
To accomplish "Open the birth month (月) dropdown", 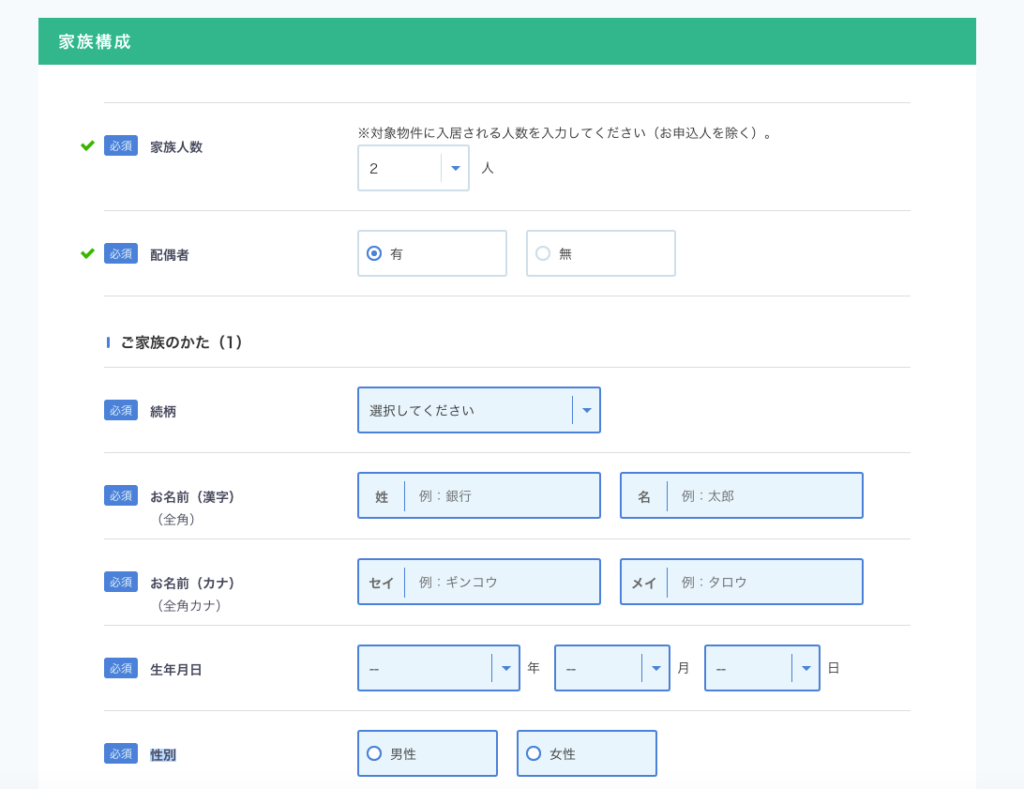I will point(612,668).
